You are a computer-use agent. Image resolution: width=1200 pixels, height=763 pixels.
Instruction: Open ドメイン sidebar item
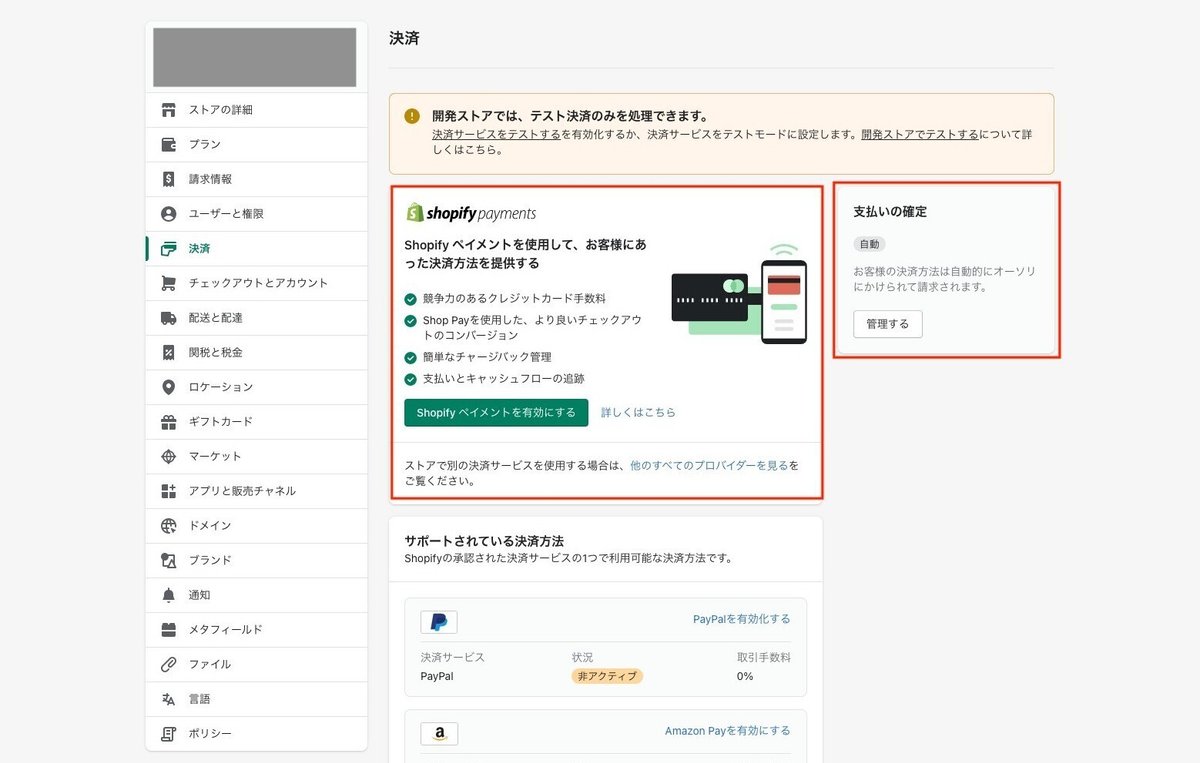(256, 526)
